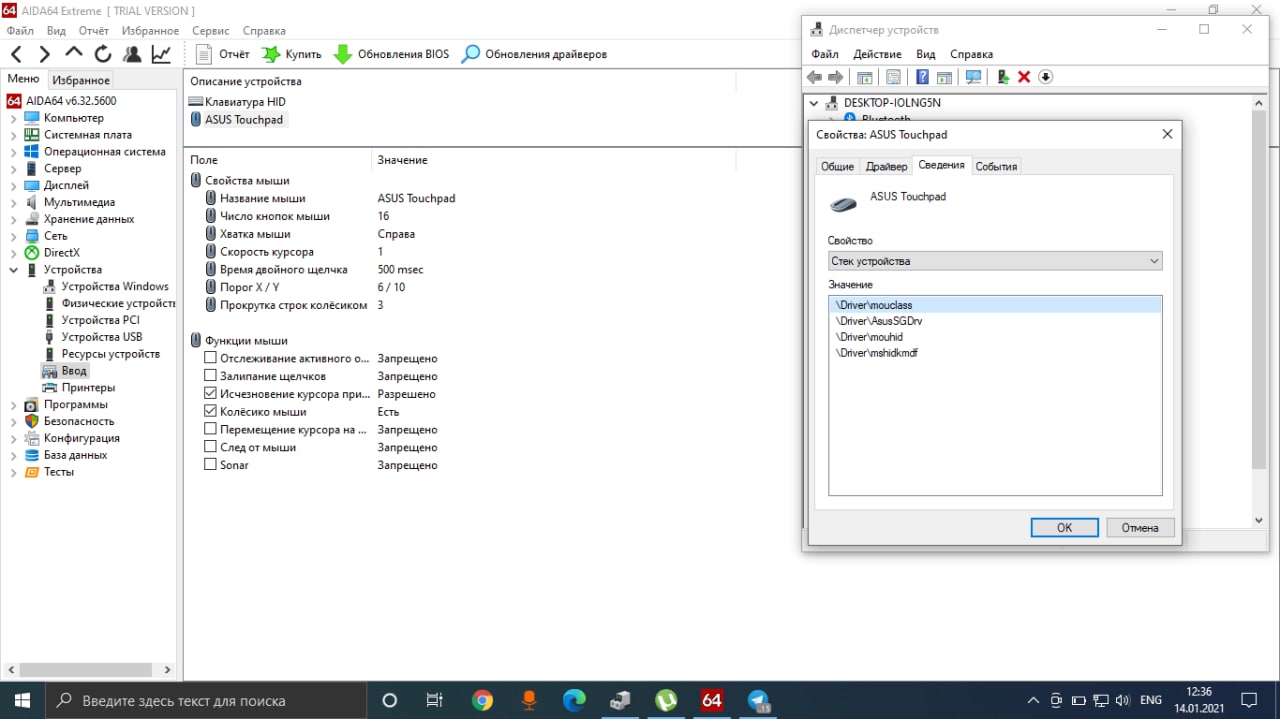Viewport: 1280px width, 719px height.
Task: Click Отмена in properties dialog
Action: pos(1140,527)
